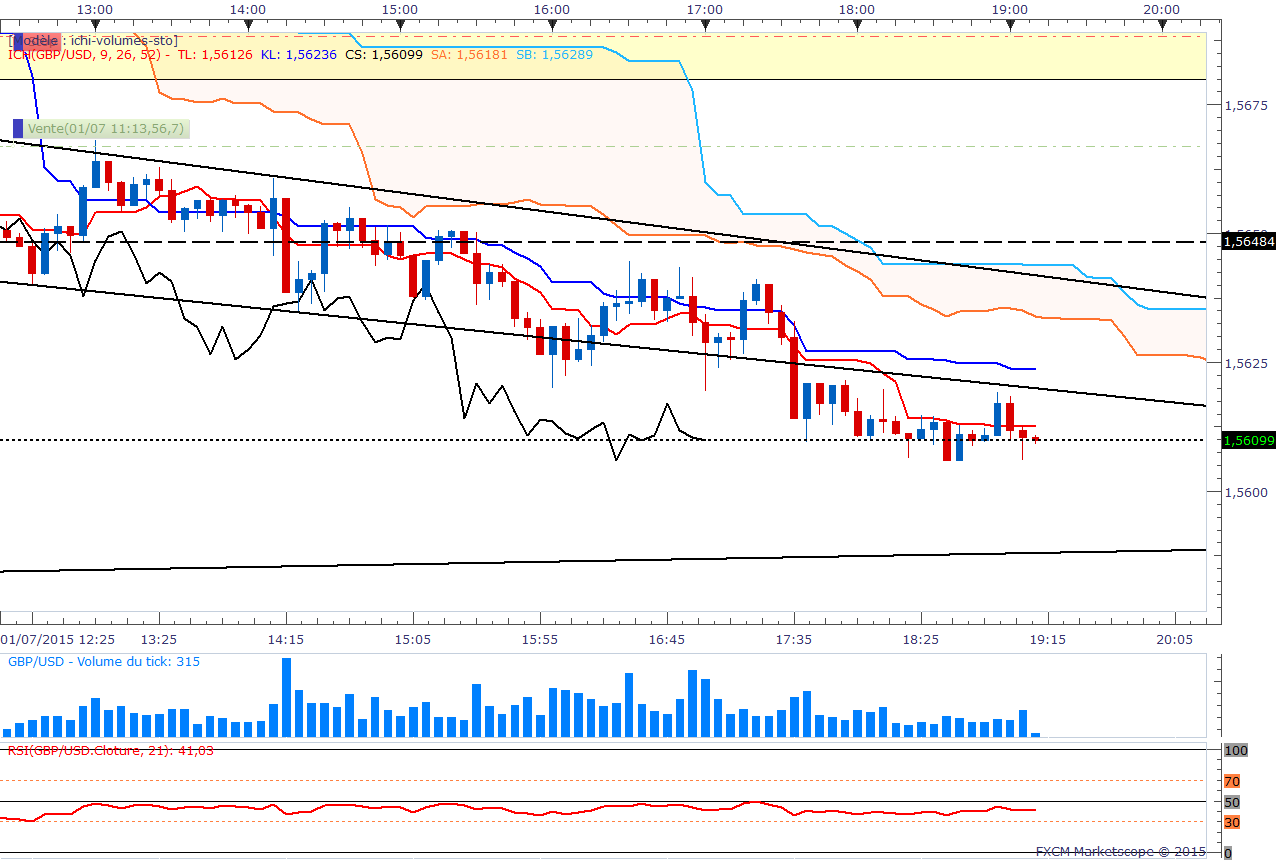This screenshot has height=860, width=1279.
Task: Select the green 1,56099 current price tag
Action: click(1248, 440)
